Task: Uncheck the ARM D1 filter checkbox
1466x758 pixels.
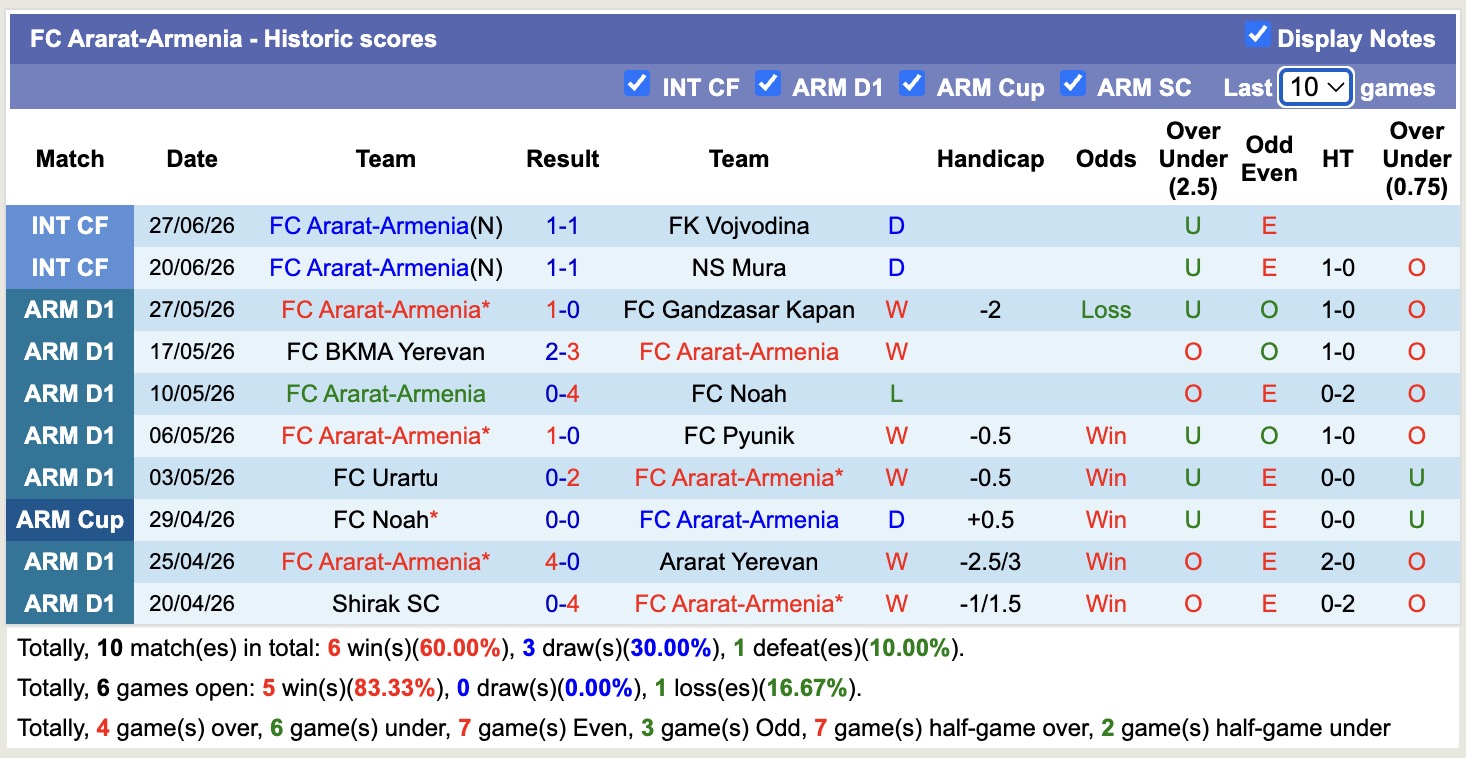Action: coord(767,83)
